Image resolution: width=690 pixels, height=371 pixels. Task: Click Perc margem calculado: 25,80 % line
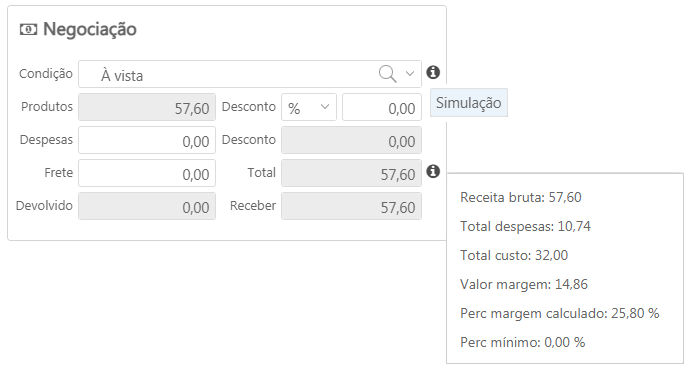point(560,313)
